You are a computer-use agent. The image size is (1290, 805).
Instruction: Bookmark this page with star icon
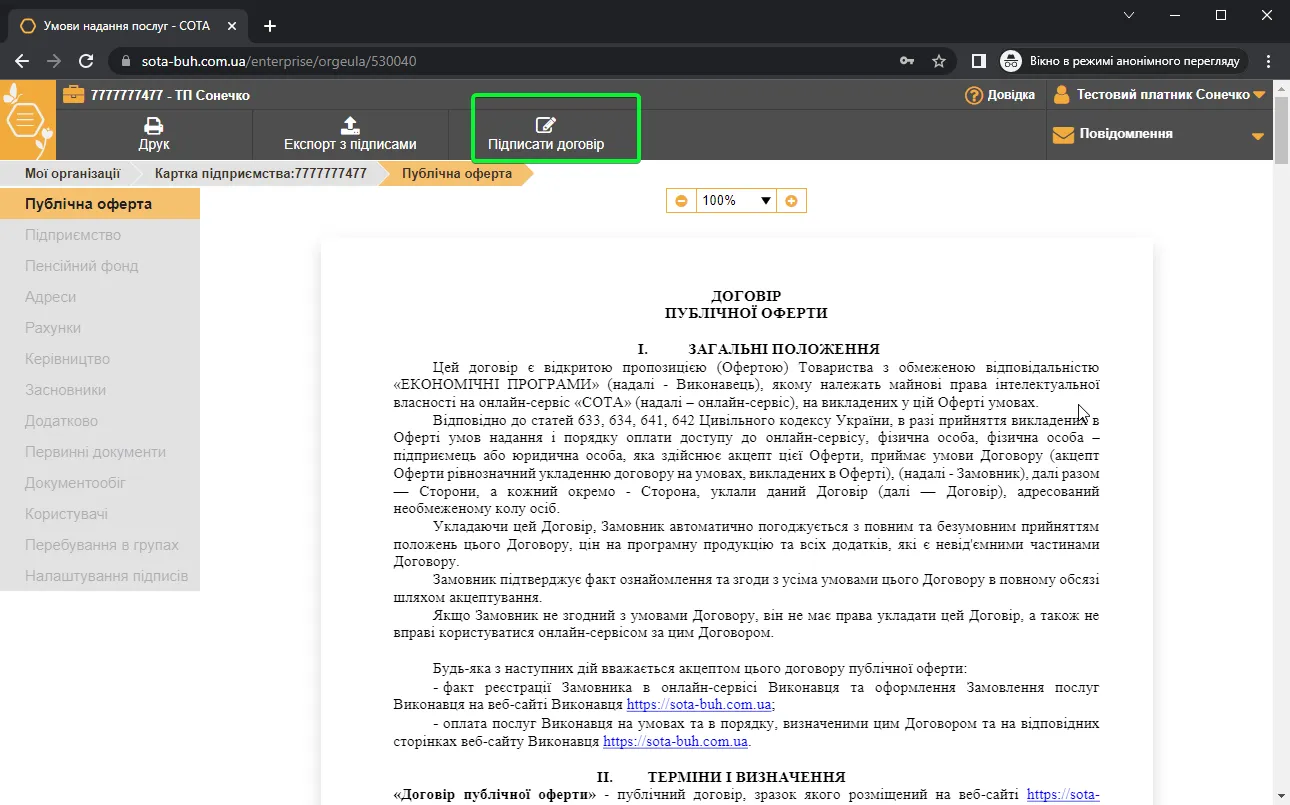pos(939,61)
